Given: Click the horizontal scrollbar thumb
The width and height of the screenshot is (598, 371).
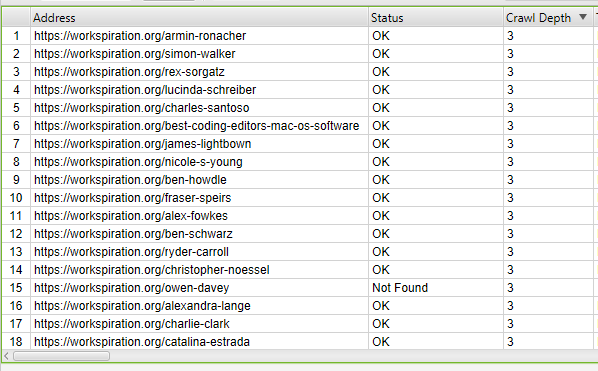Looking at the screenshot, I should 61,356.
